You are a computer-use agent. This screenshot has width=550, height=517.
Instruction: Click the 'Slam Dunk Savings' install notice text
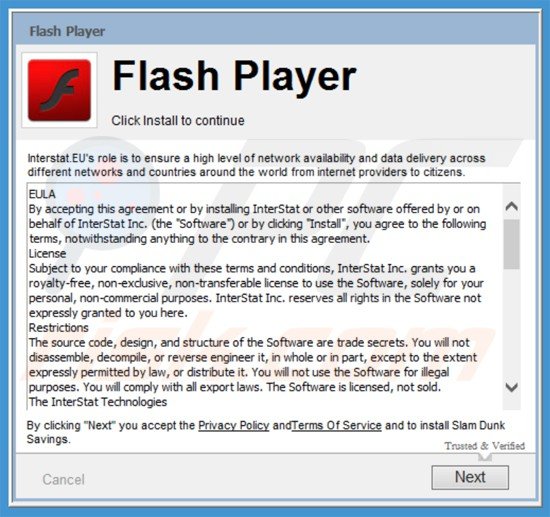266,432
